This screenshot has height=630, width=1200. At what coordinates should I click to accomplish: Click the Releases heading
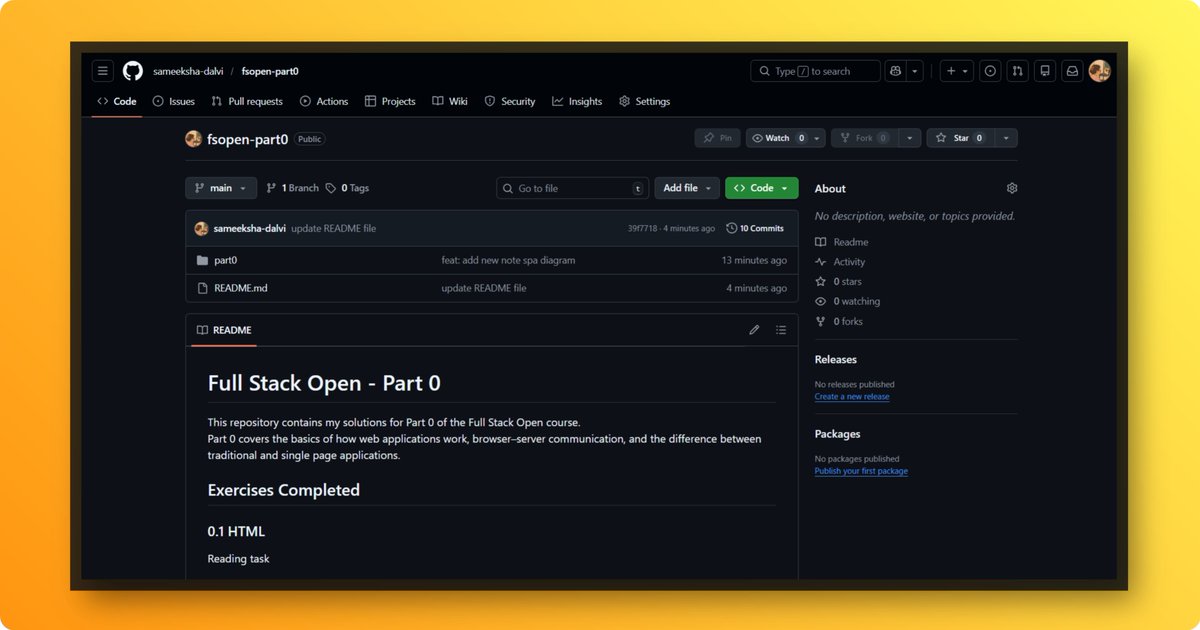tap(836, 359)
